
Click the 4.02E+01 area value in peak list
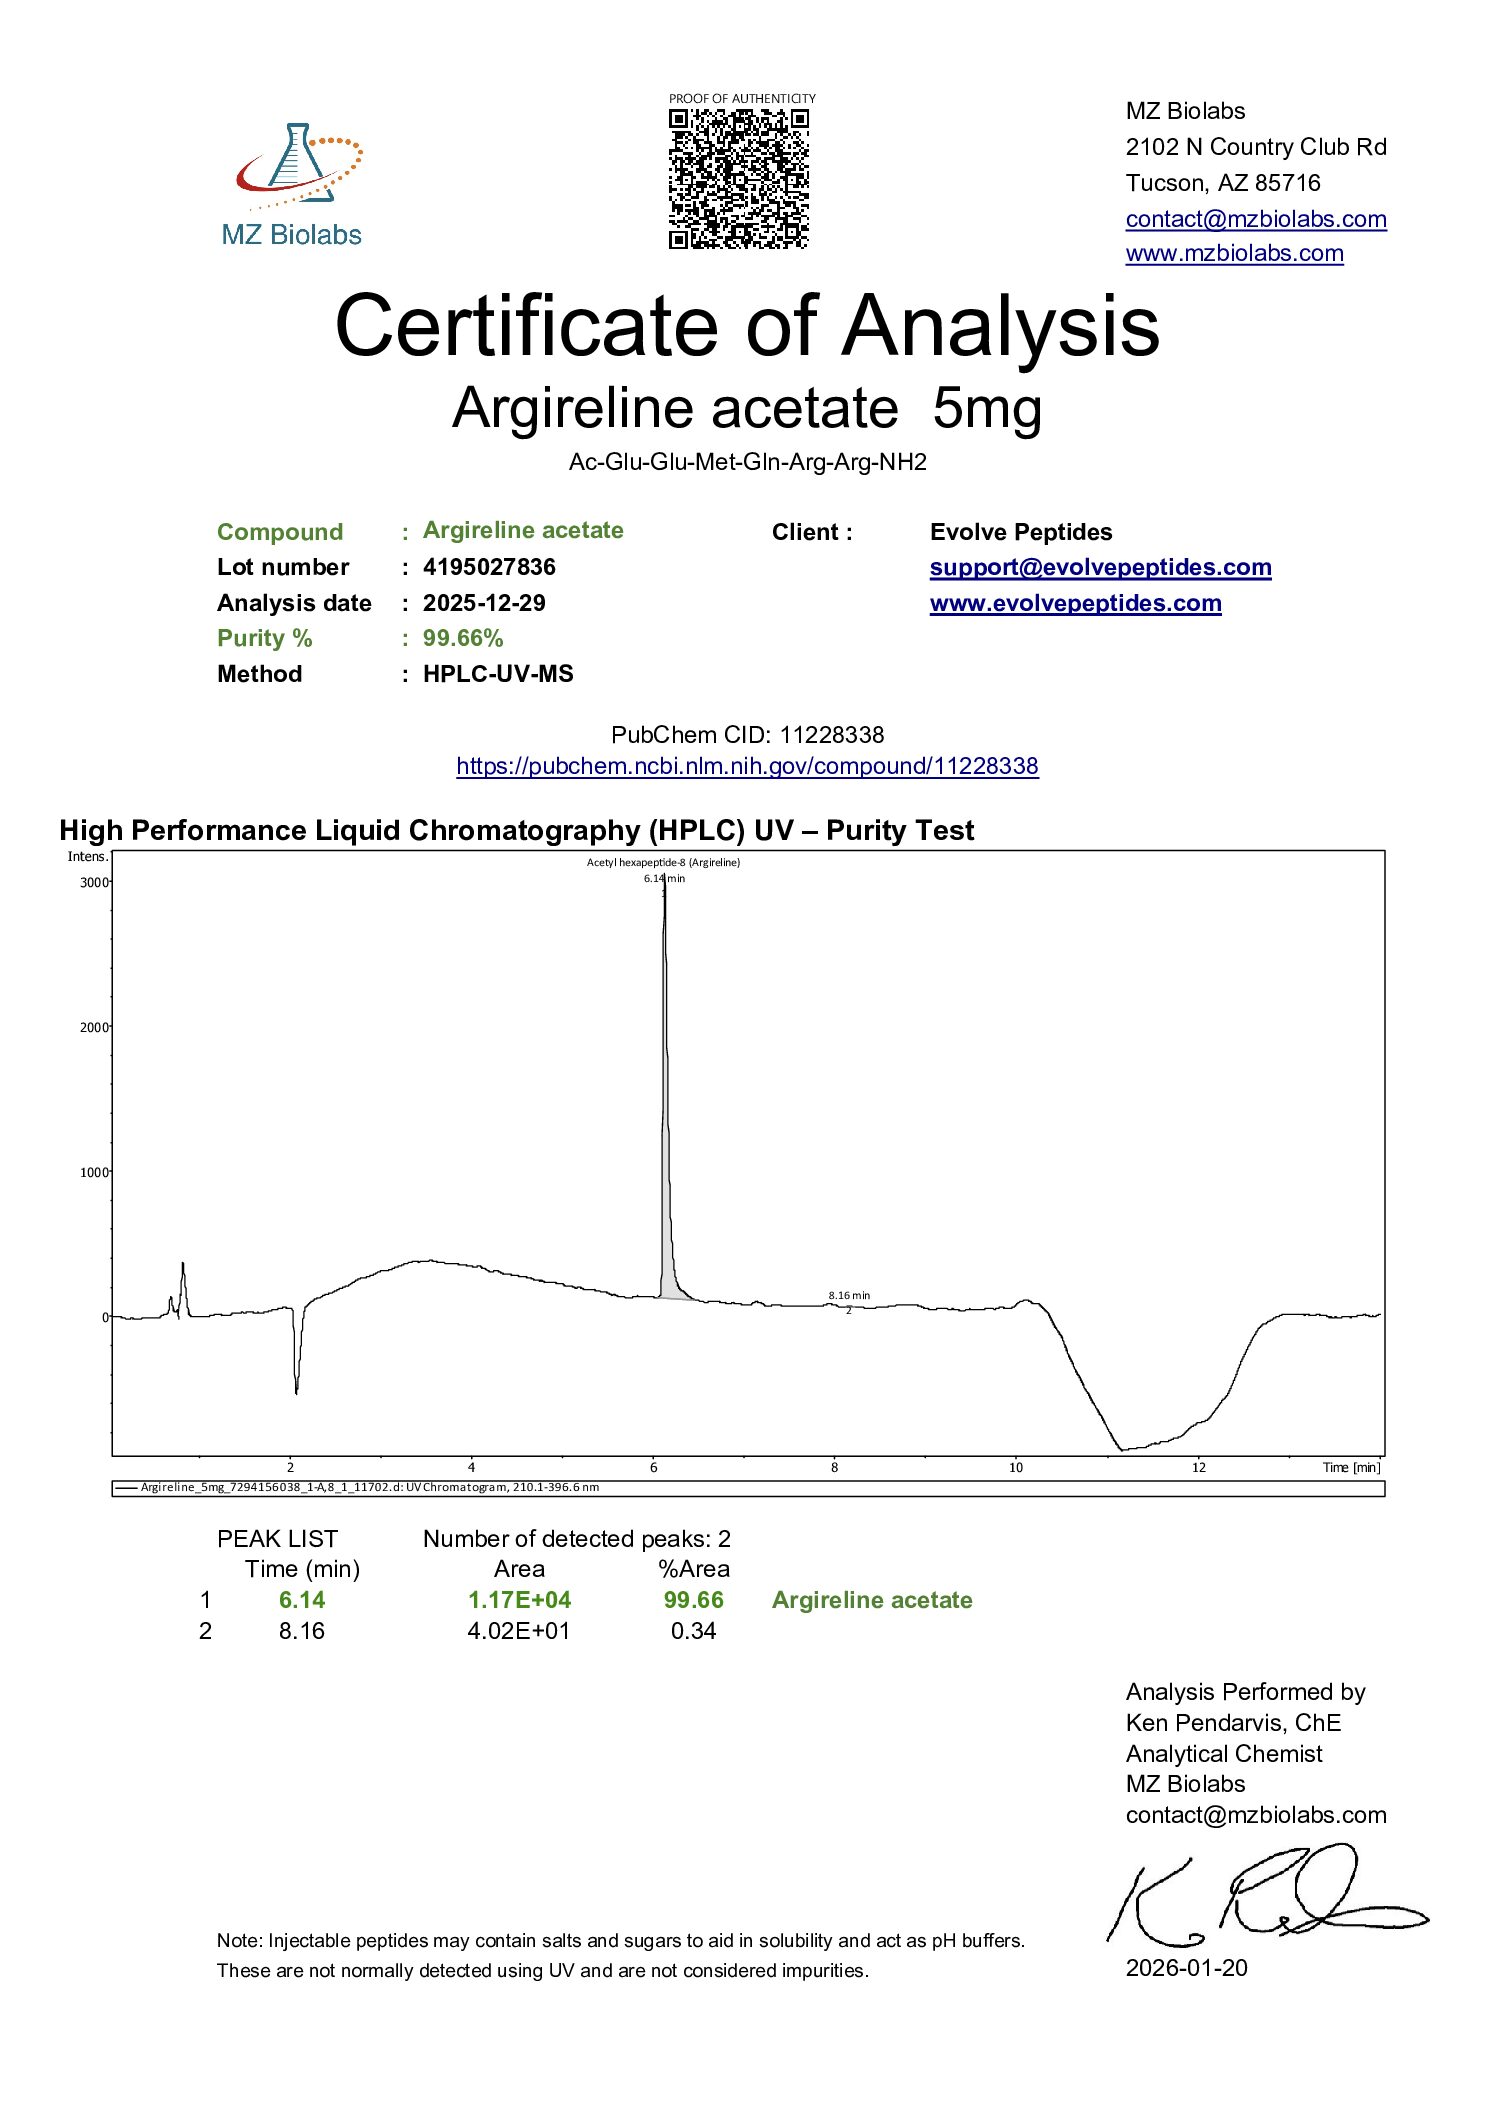pos(518,1631)
